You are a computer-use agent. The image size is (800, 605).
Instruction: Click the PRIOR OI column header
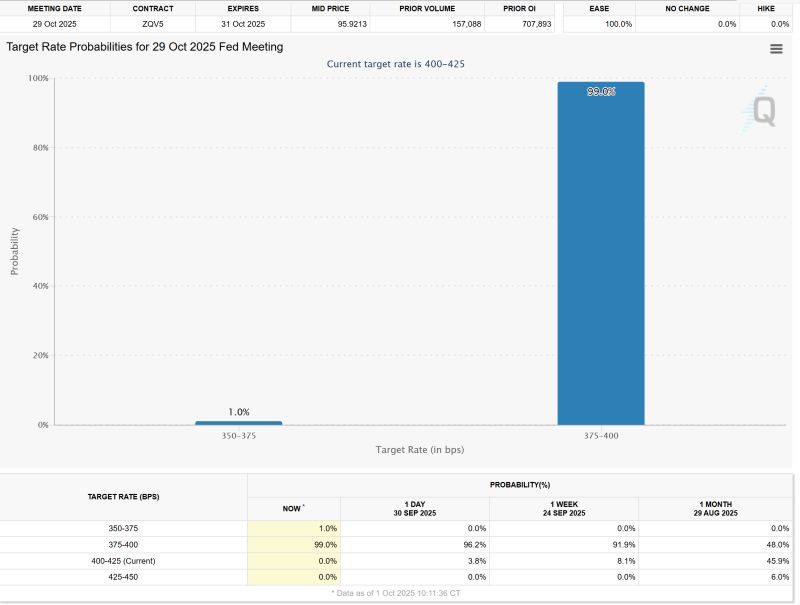[518, 8]
